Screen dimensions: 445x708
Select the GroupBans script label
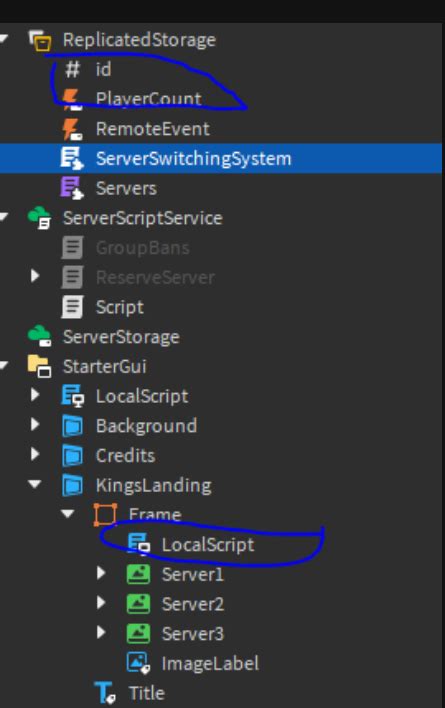click(143, 248)
